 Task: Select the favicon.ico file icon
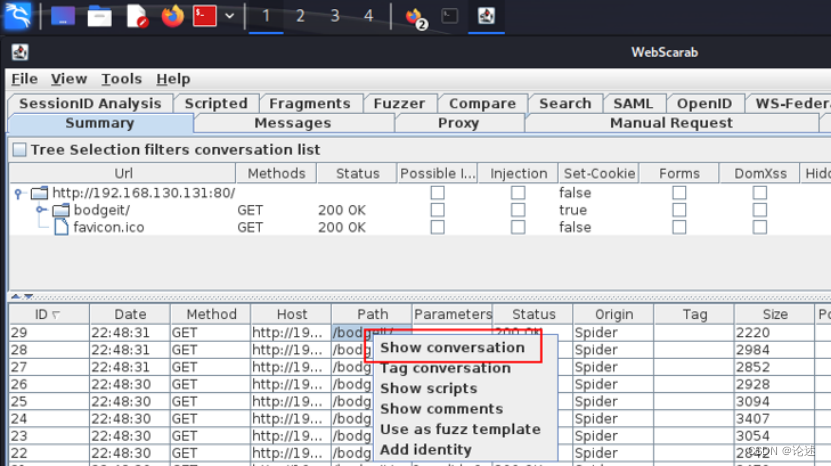point(61,227)
